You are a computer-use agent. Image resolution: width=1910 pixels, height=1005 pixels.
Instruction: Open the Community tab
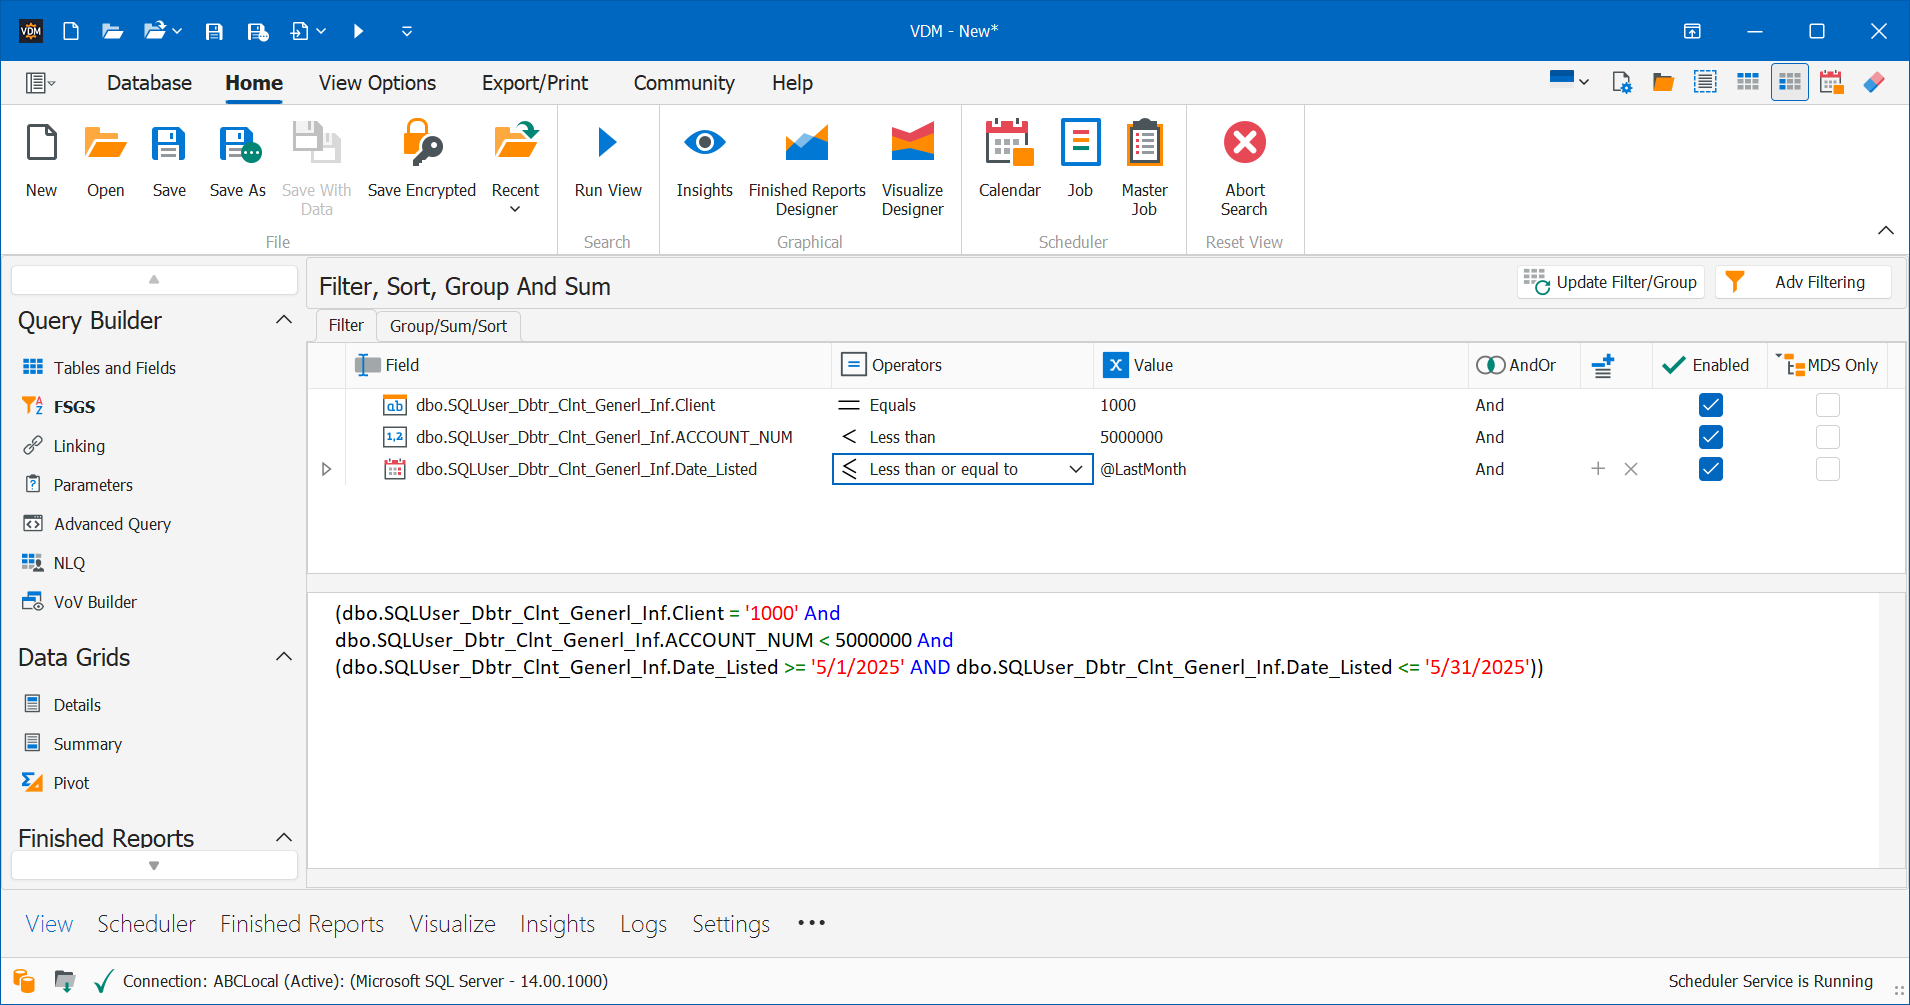684,83
